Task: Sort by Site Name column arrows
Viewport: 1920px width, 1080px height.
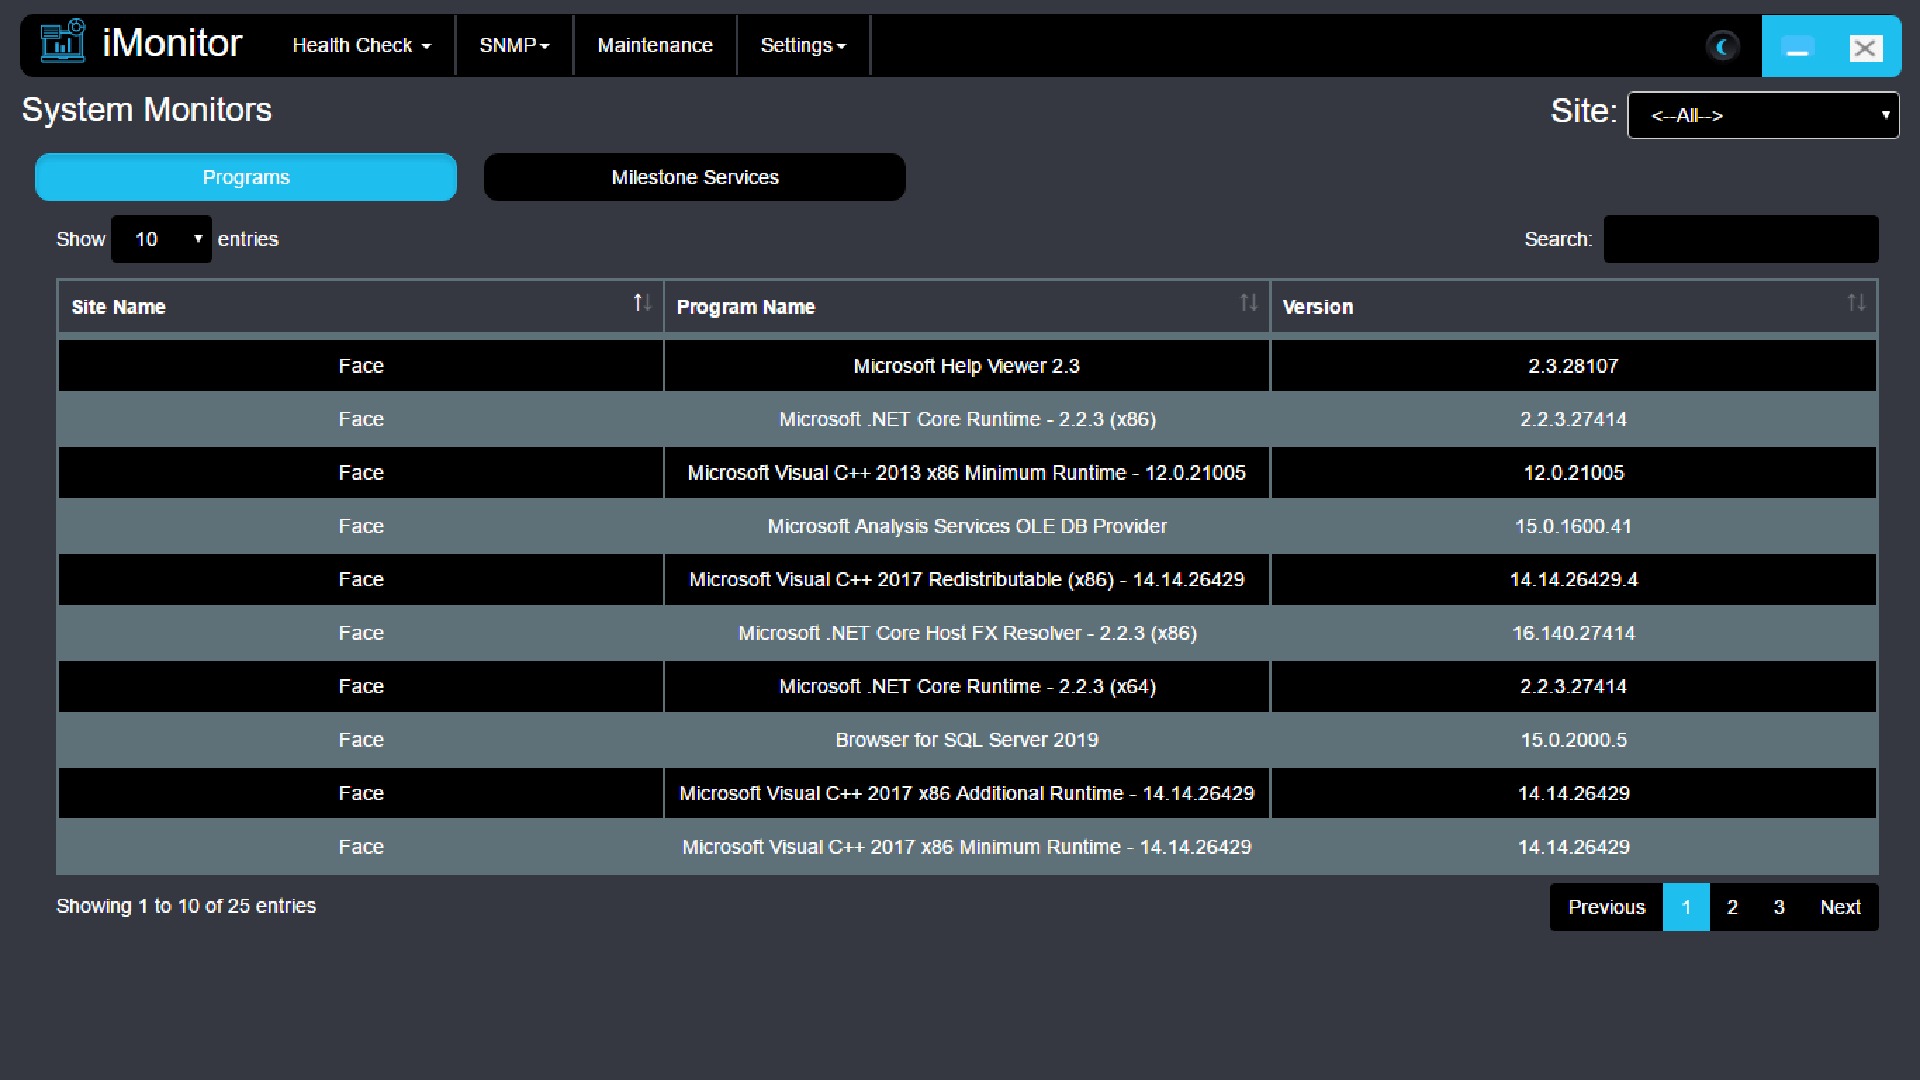Action: 642,303
